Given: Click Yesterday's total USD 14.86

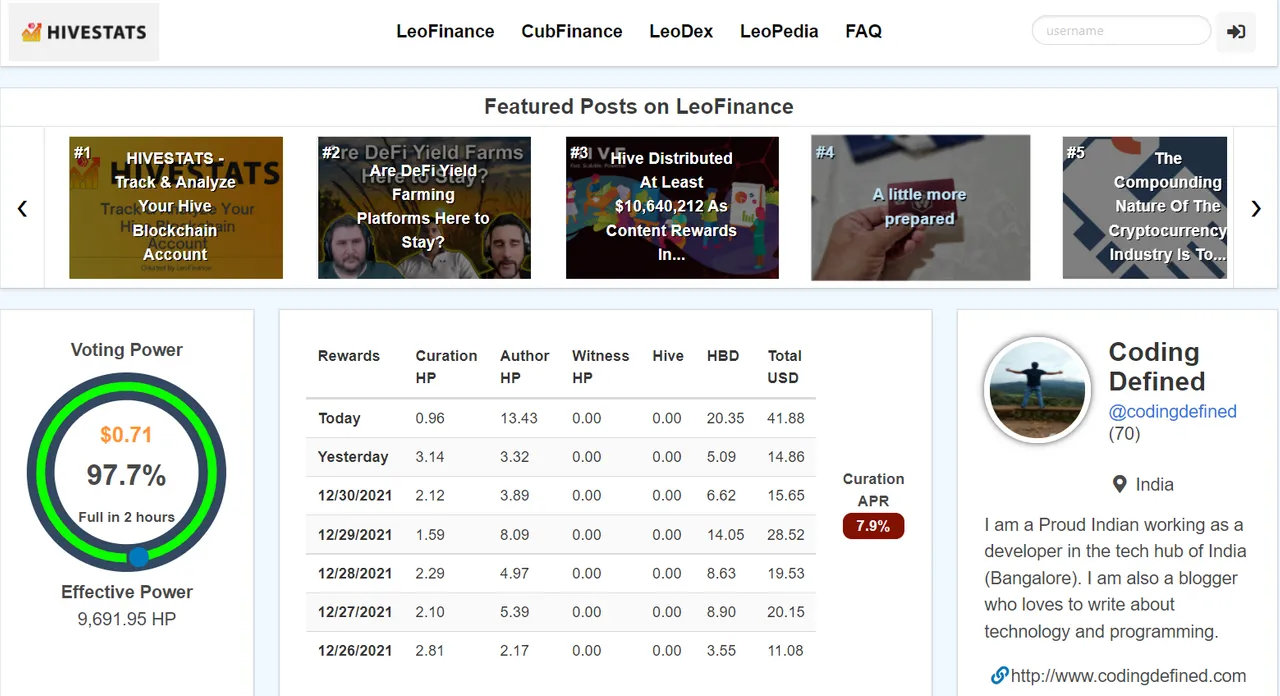Looking at the screenshot, I should tap(786, 457).
